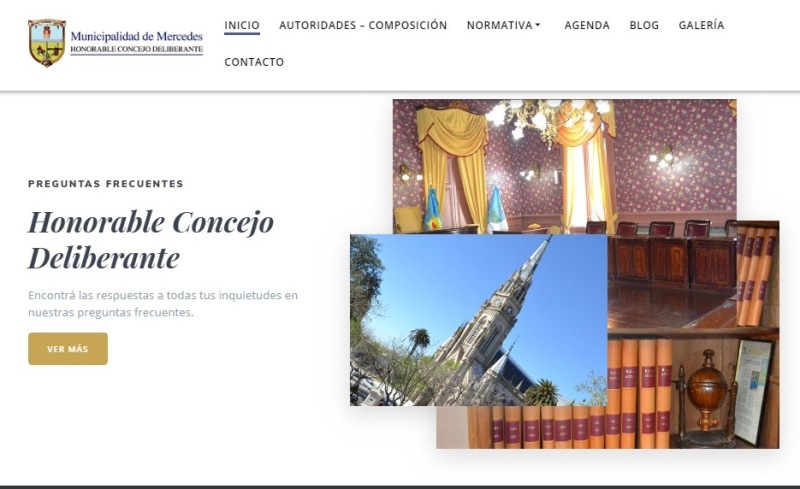The image size is (800, 489).
Task: Navigate to the AGENDA page
Action: [x=587, y=26]
